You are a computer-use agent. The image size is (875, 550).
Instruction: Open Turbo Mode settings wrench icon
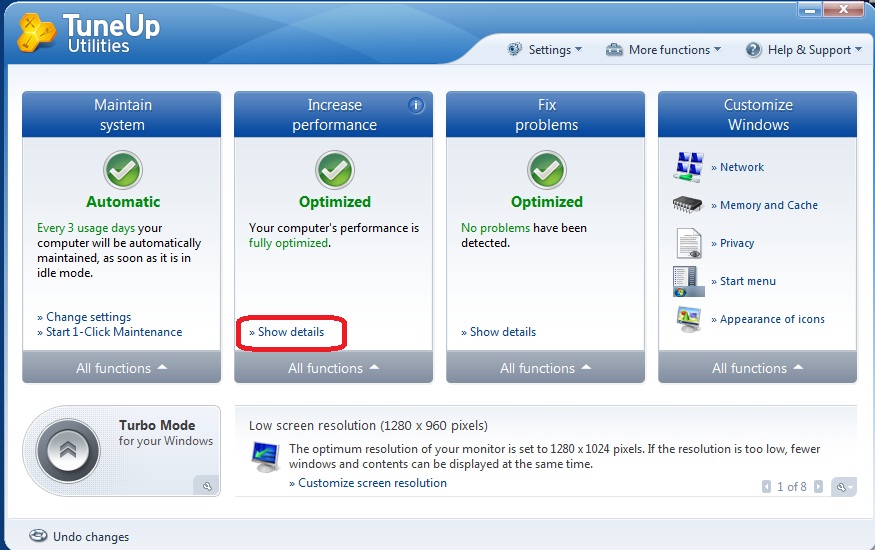pyautogui.click(x=207, y=486)
